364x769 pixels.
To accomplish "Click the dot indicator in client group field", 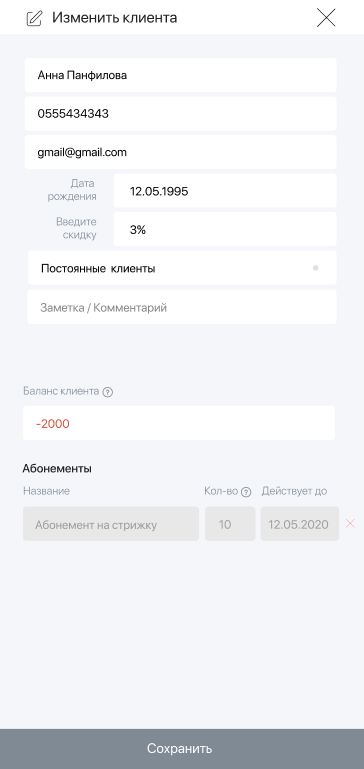I will pos(316,268).
